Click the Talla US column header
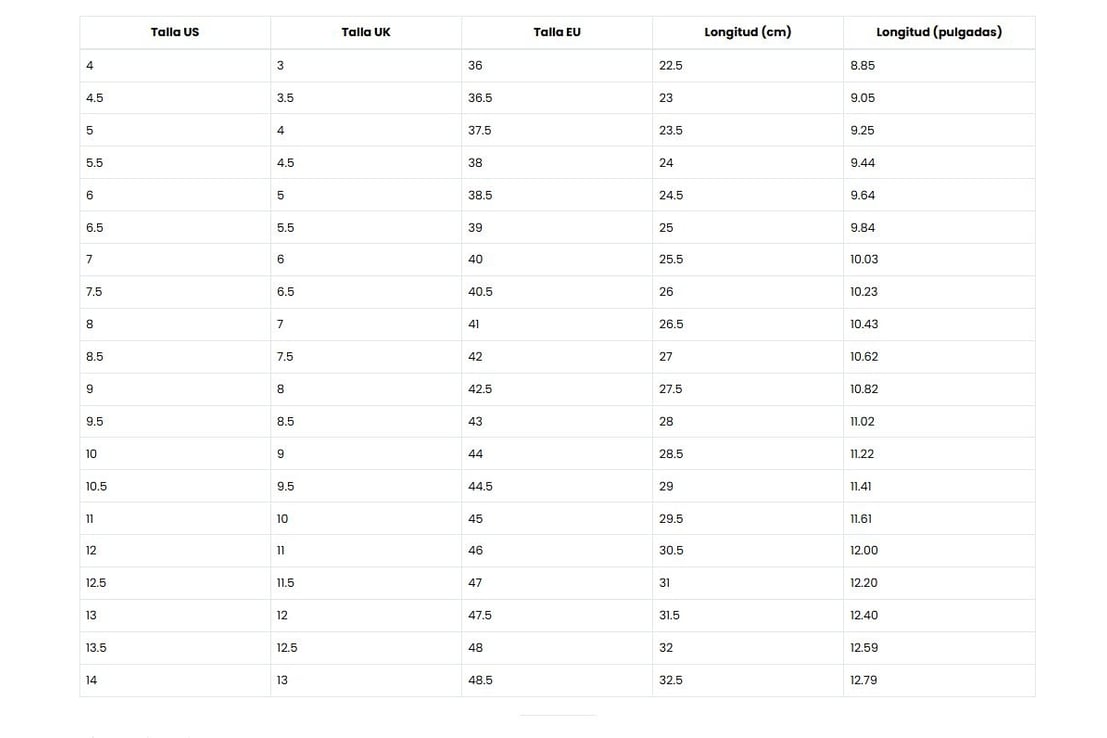Screen dimensions: 1107x738 click(175, 32)
